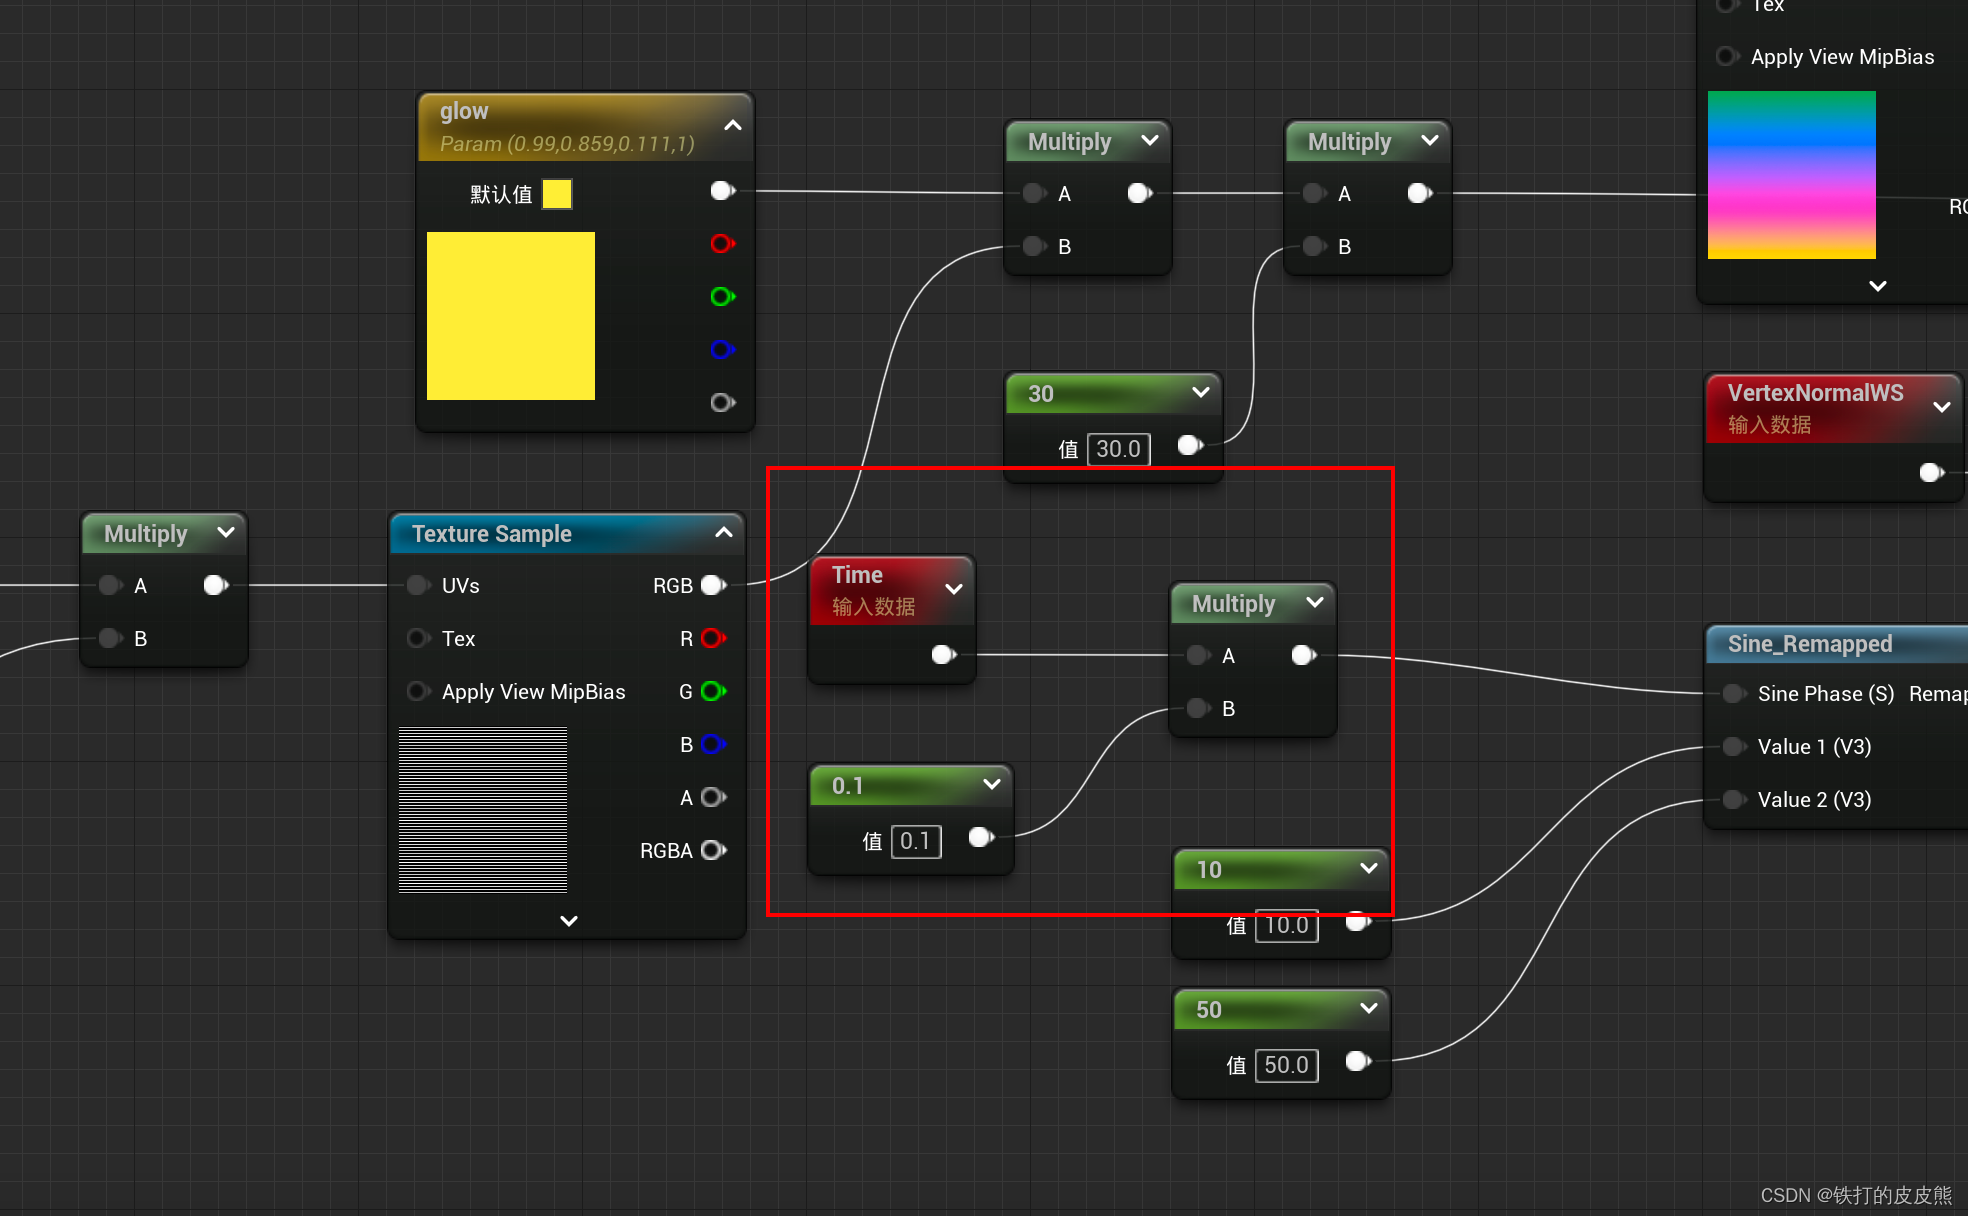Click the Texture Sample A output pin
Image resolution: width=1968 pixels, height=1216 pixels.
coord(713,798)
